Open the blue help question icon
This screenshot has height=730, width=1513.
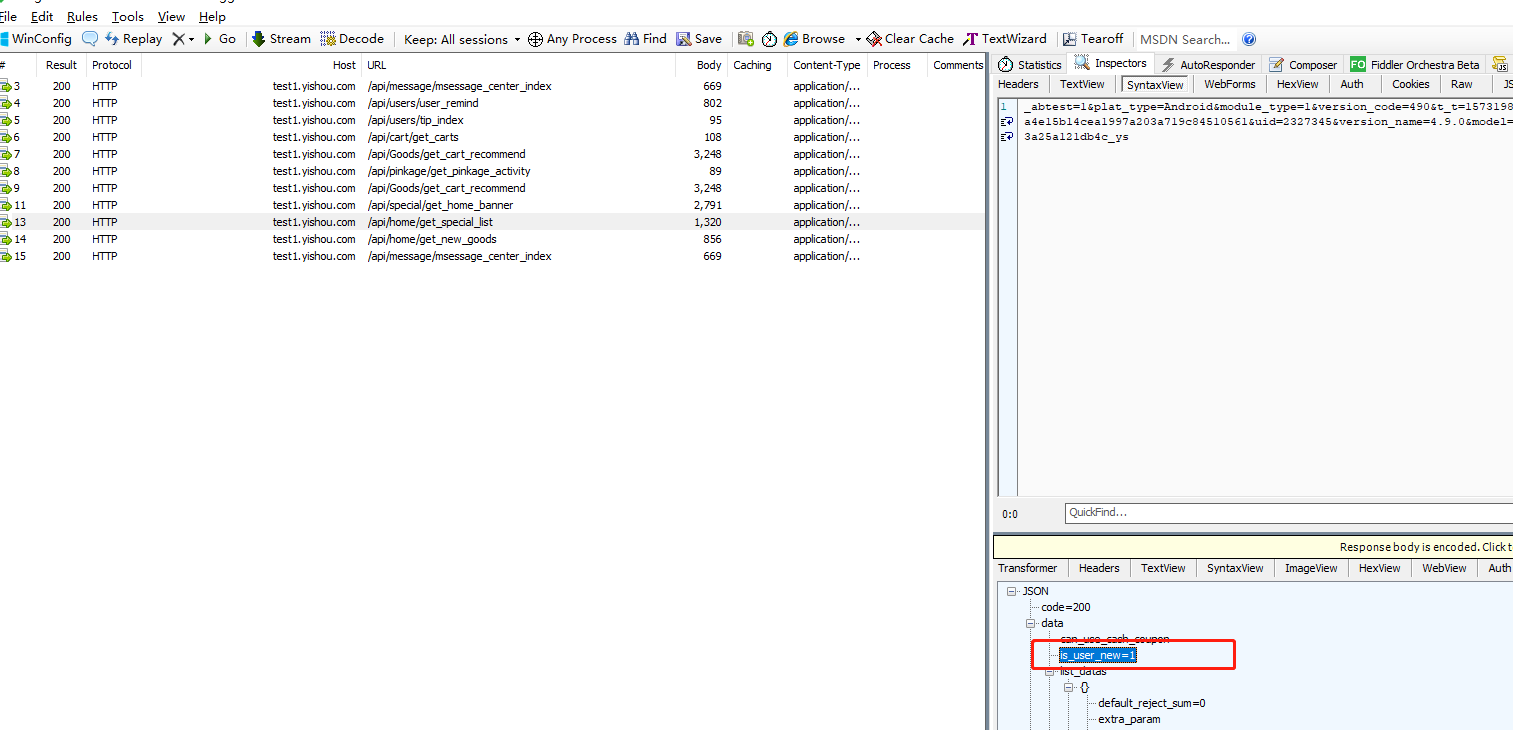(1248, 40)
